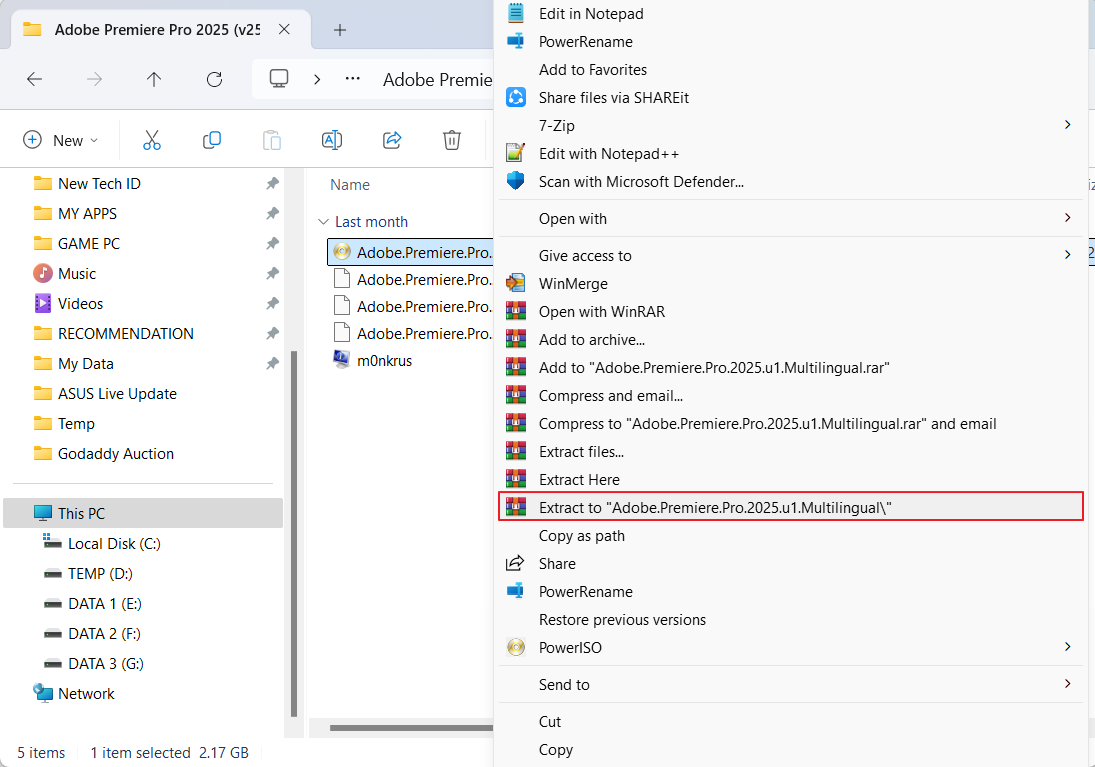Open a new Explorer tab with plus
The image size is (1095, 767).
pos(340,30)
